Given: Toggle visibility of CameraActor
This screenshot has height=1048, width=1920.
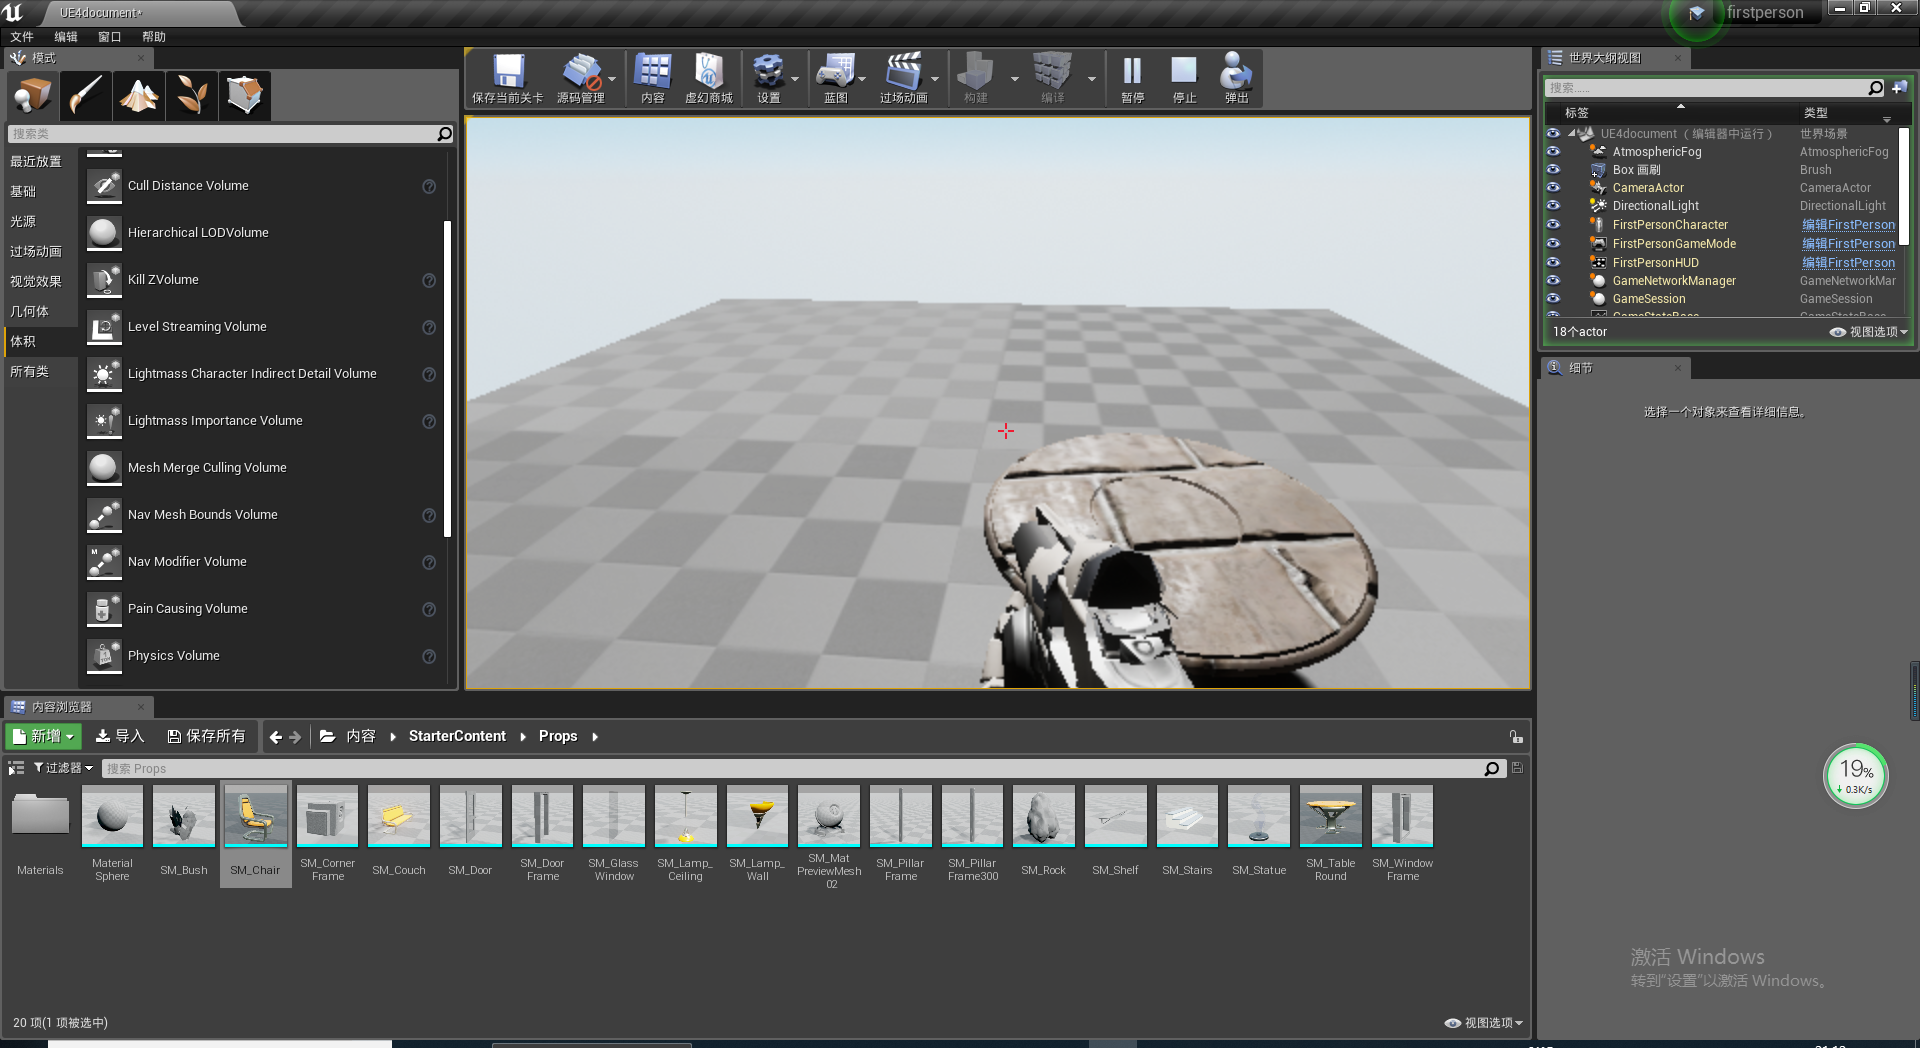Looking at the screenshot, I should (1553, 188).
